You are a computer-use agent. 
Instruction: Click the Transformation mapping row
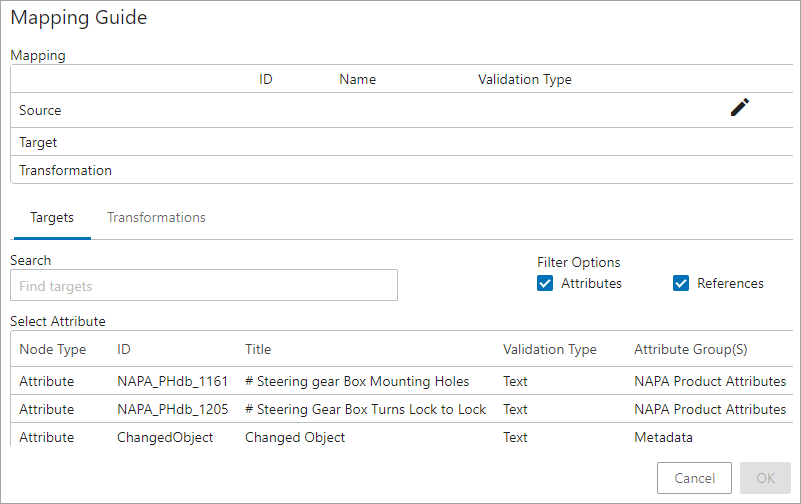coord(402,170)
